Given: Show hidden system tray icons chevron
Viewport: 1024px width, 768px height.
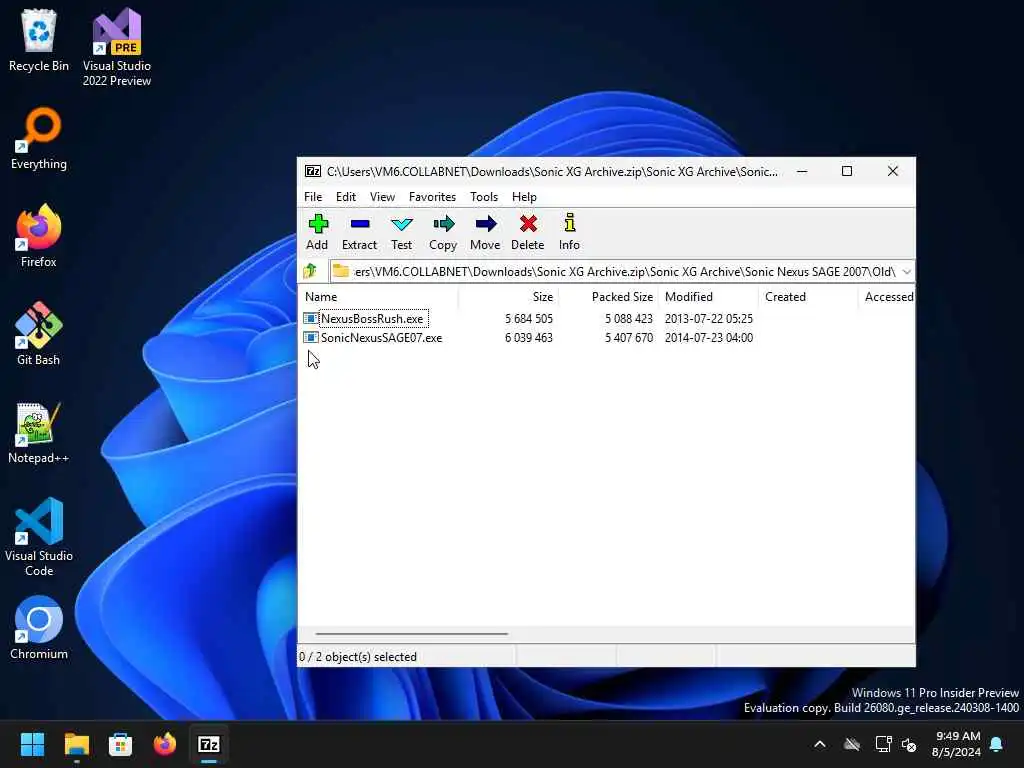Looking at the screenshot, I should click(x=820, y=744).
